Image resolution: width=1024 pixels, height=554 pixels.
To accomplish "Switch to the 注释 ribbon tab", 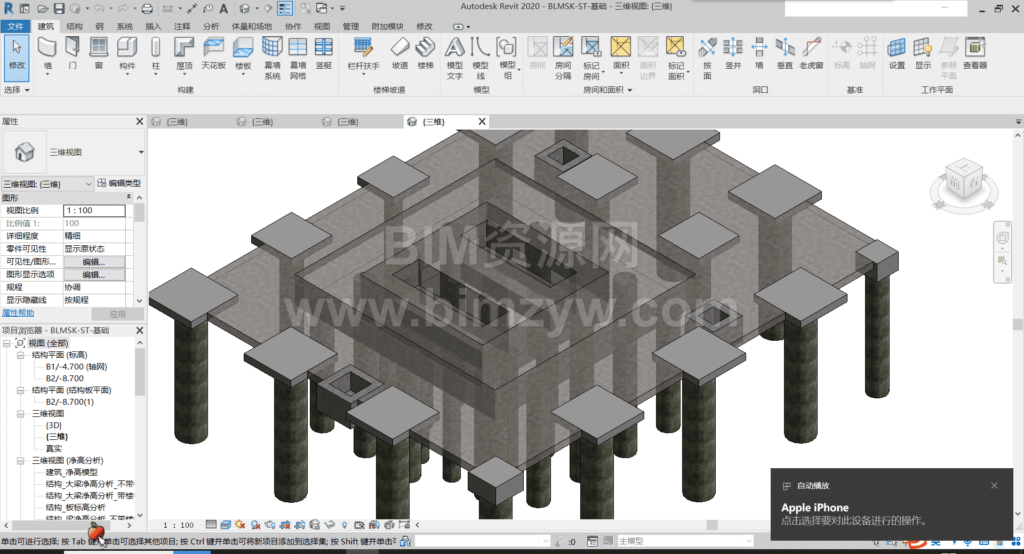I will tap(182, 26).
